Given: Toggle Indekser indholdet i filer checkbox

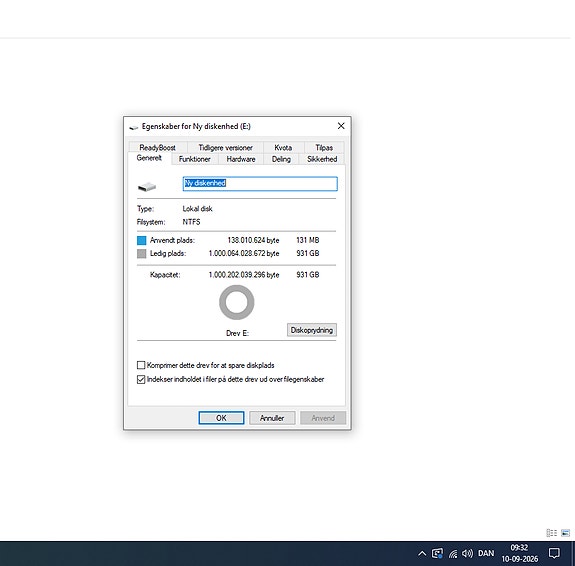Looking at the screenshot, I should 141,379.
